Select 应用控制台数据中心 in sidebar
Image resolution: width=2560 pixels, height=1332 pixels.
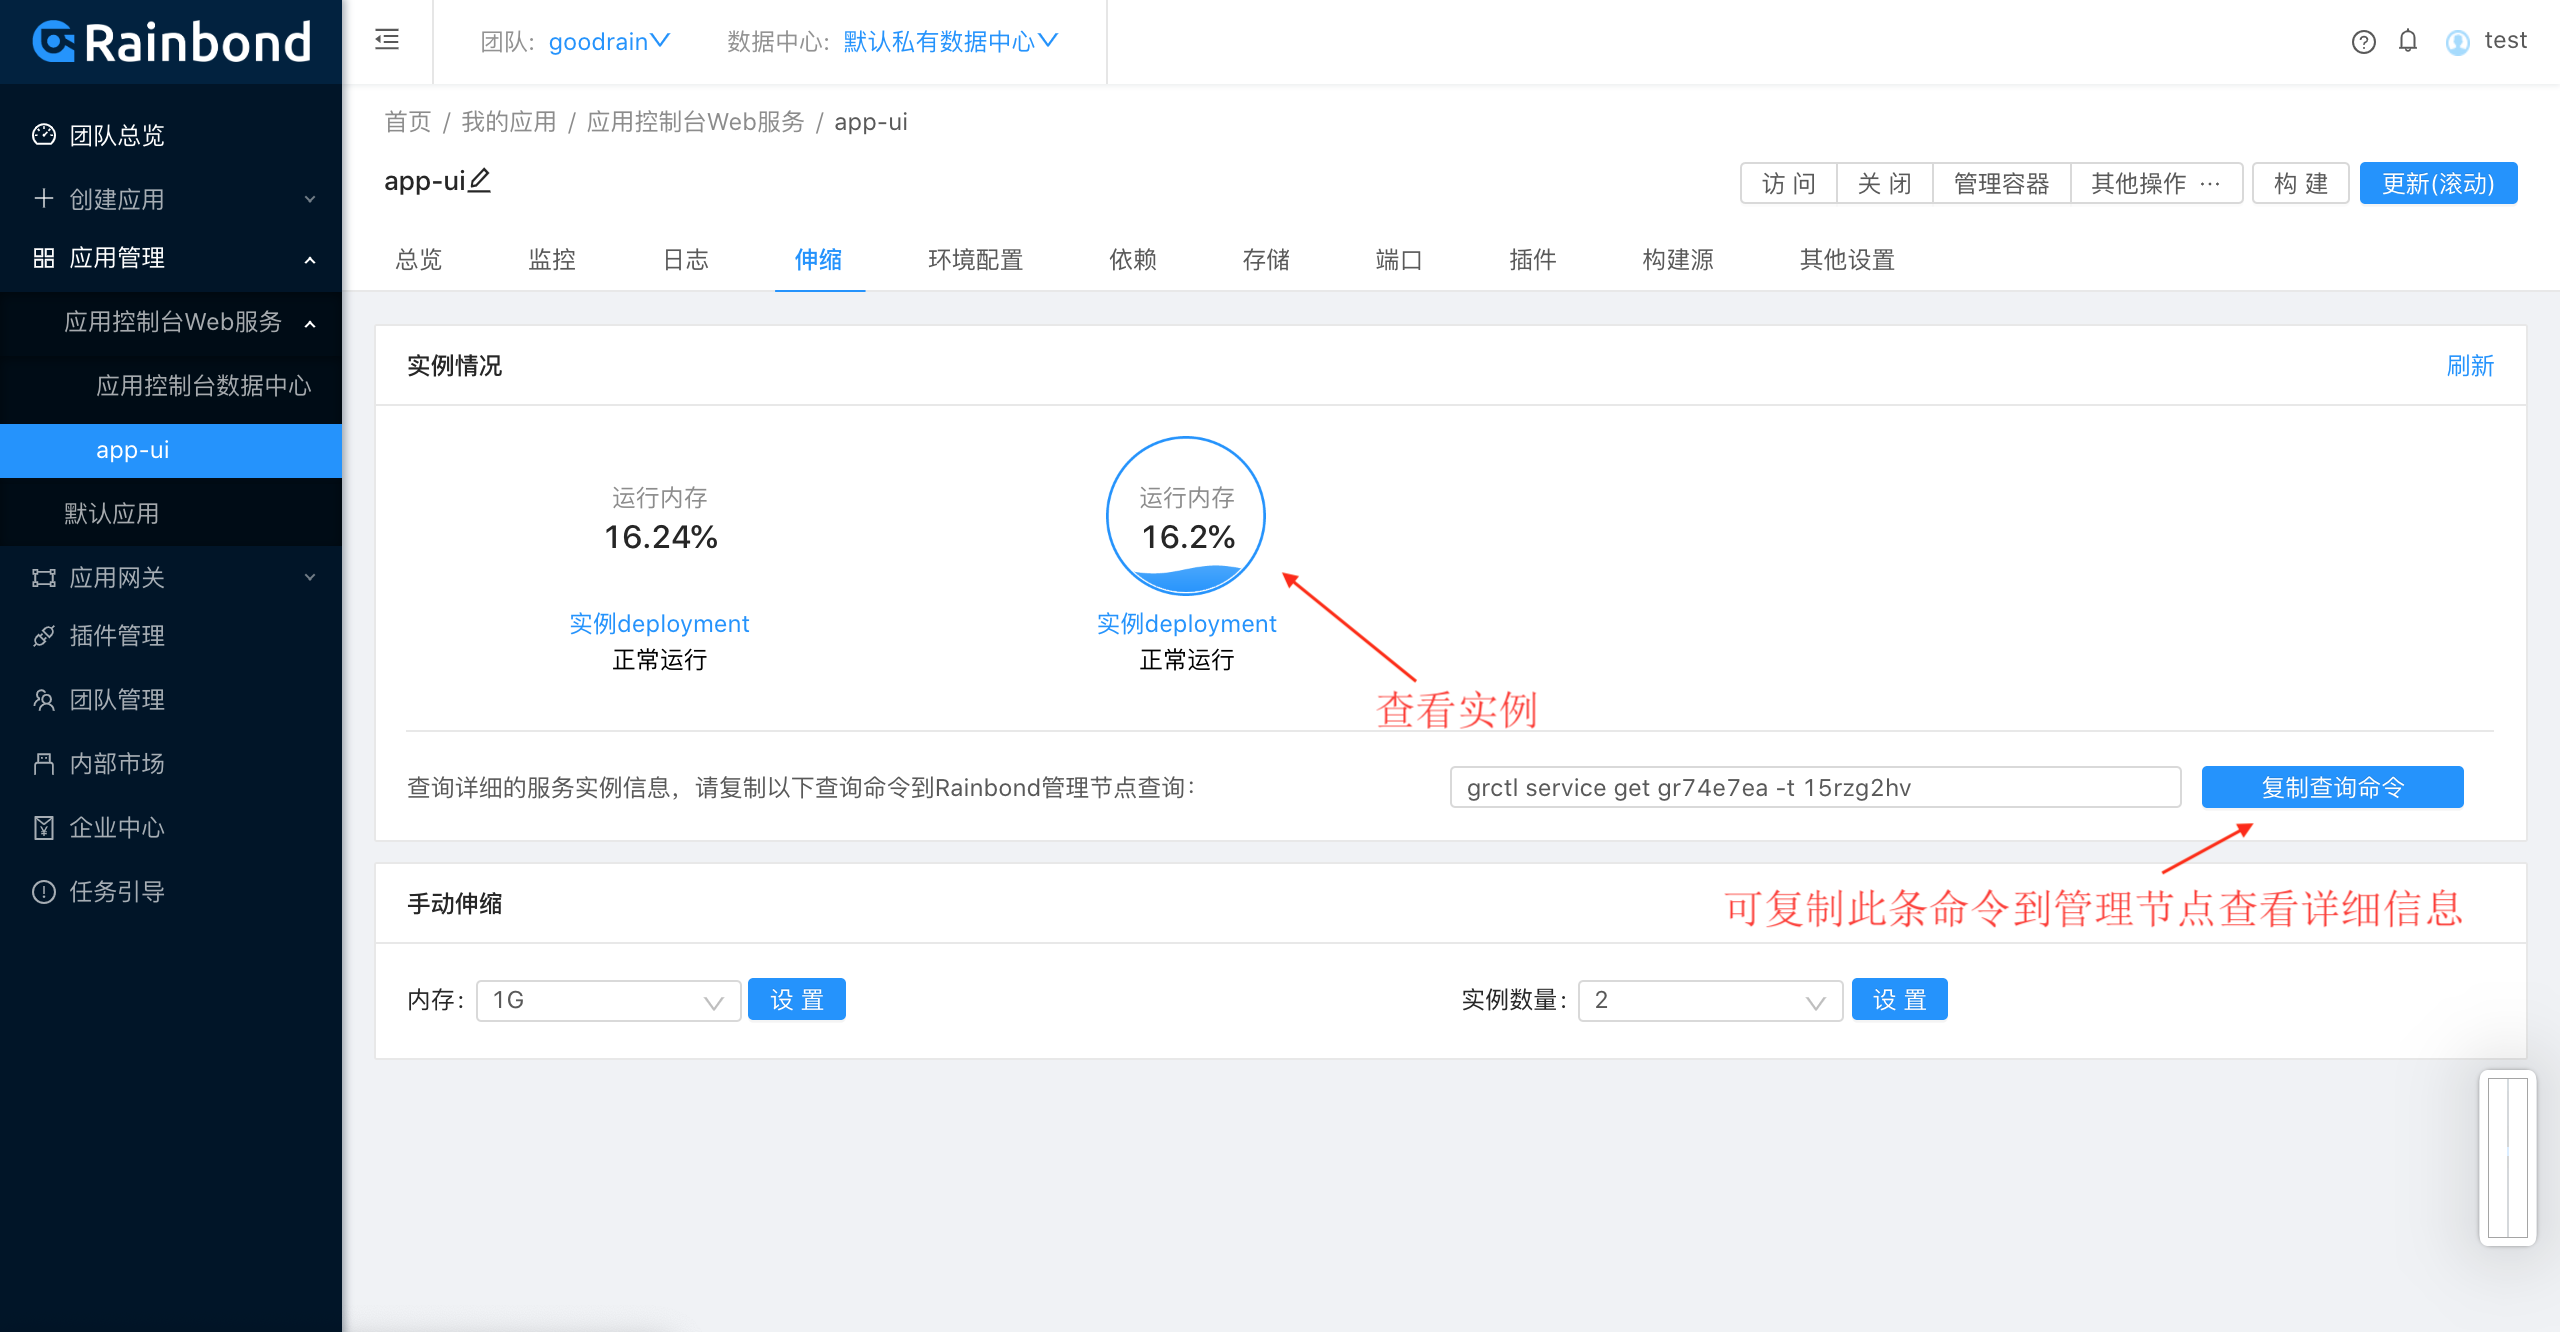coord(204,386)
